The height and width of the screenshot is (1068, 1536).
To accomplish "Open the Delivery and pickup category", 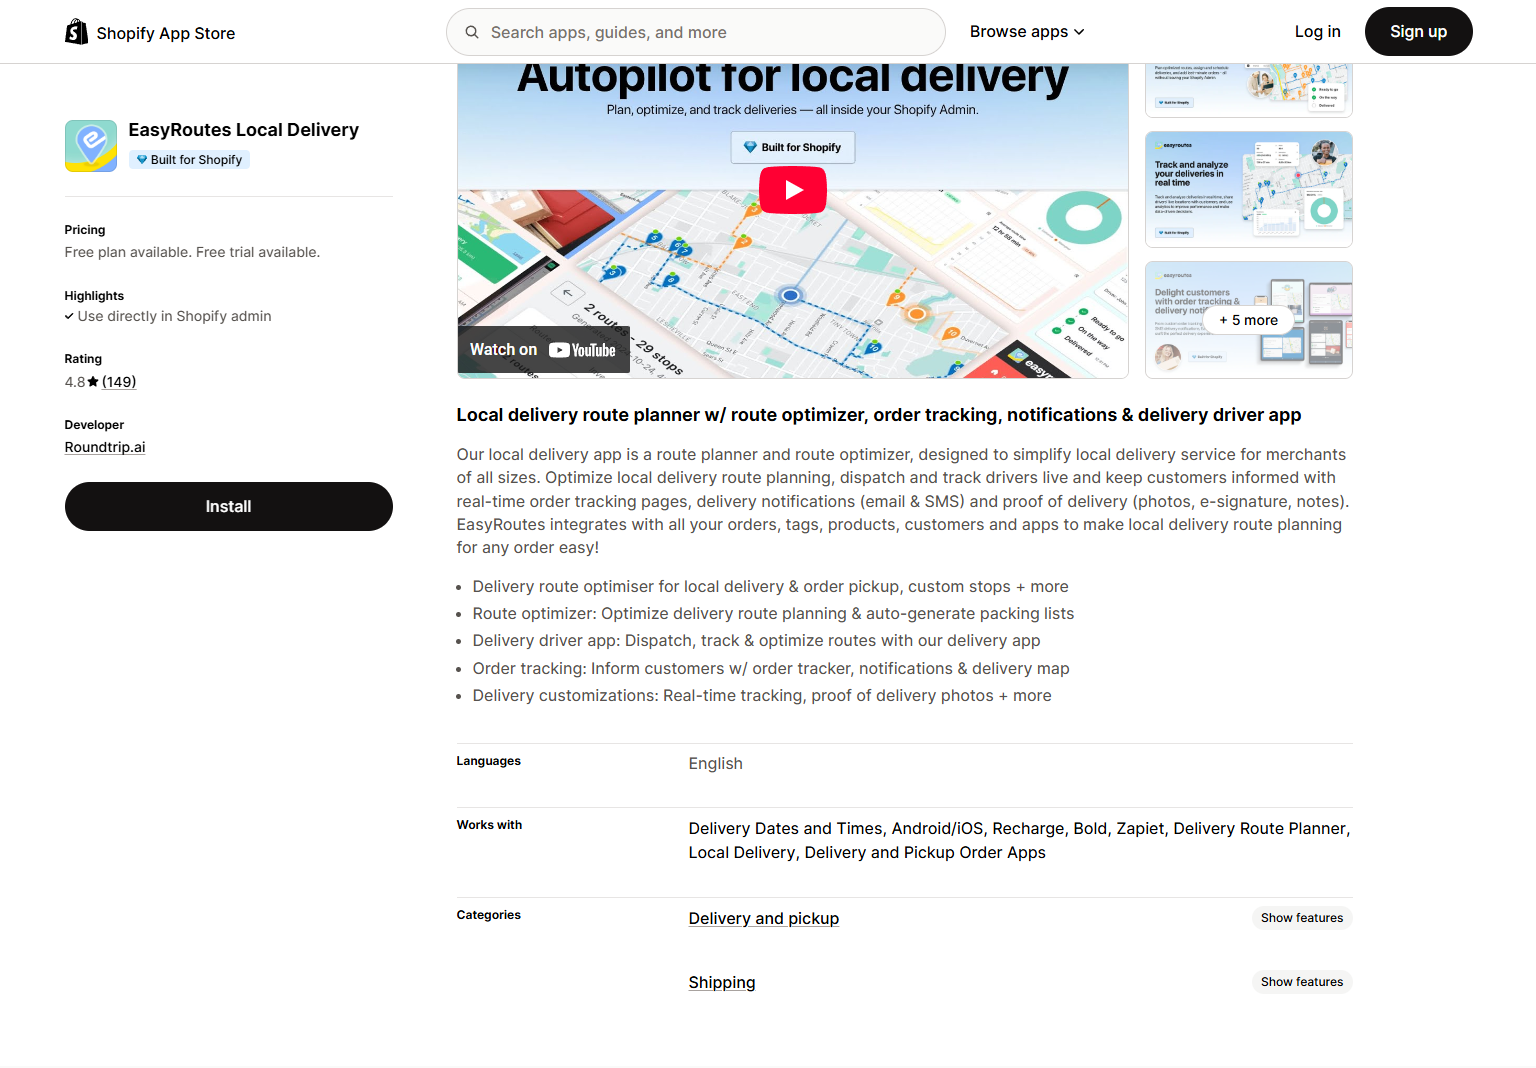I will pyautogui.click(x=763, y=919).
